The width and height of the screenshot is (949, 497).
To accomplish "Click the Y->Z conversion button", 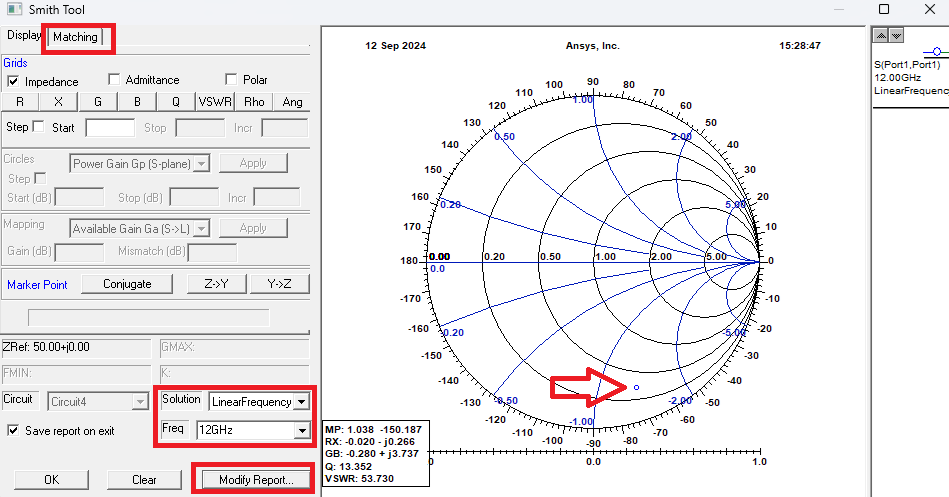I will tap(279, 284).
